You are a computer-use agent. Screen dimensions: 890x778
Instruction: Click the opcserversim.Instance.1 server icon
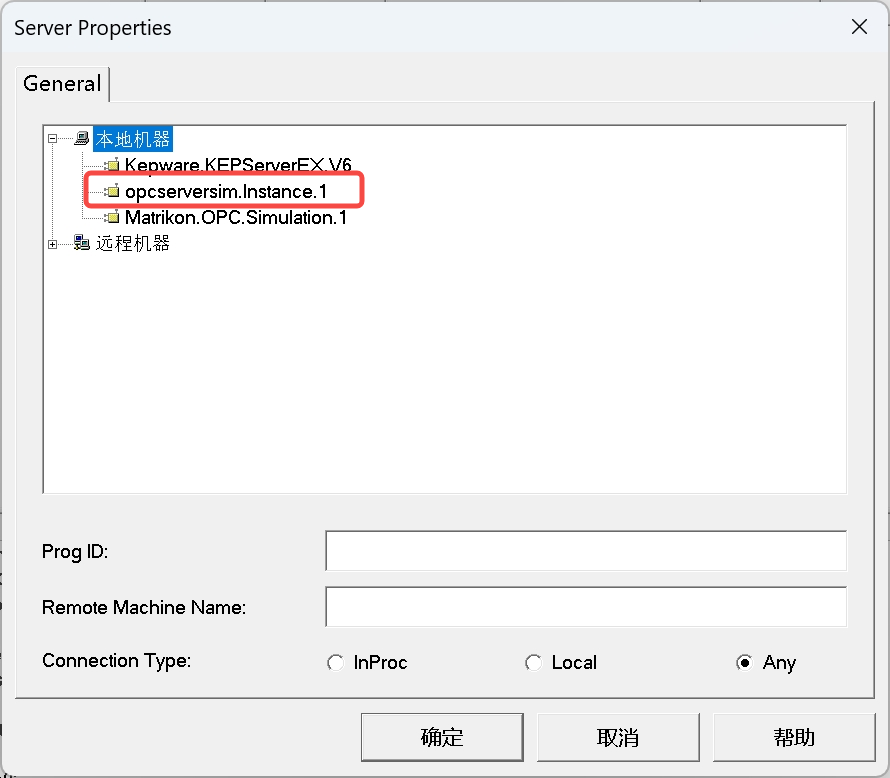coord(112,191)
